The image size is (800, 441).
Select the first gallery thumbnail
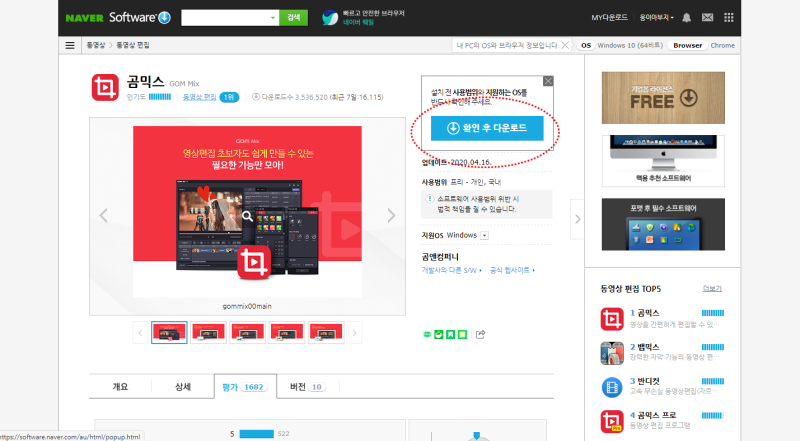point(169,333)
